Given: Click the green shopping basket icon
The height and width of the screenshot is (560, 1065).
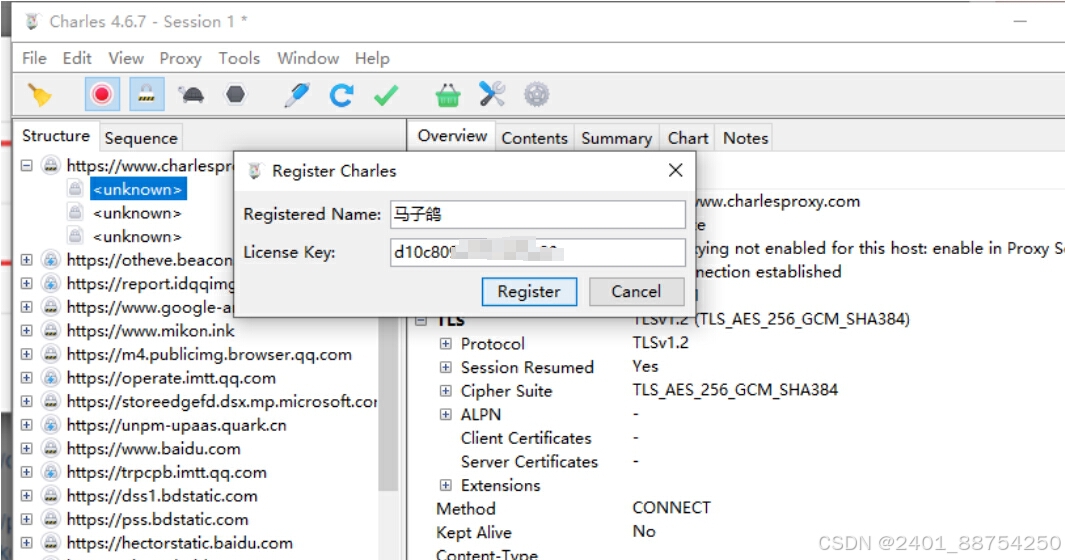Looking at the screenshot, I should pos(448,94).
